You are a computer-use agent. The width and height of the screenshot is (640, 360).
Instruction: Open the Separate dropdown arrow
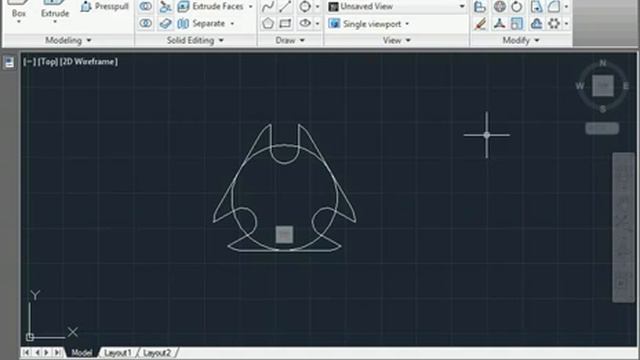click(232, 24)
